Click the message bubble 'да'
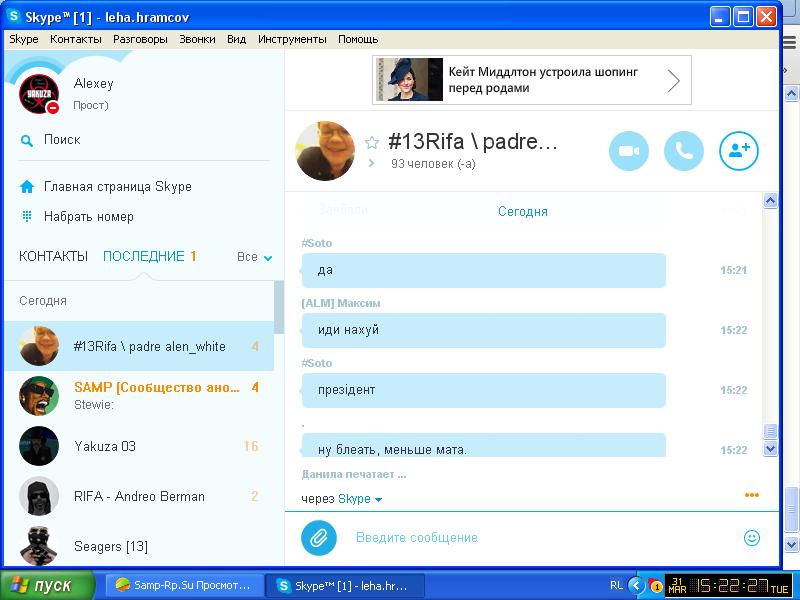This screenshot has width=800, height=600. point(484,270)
